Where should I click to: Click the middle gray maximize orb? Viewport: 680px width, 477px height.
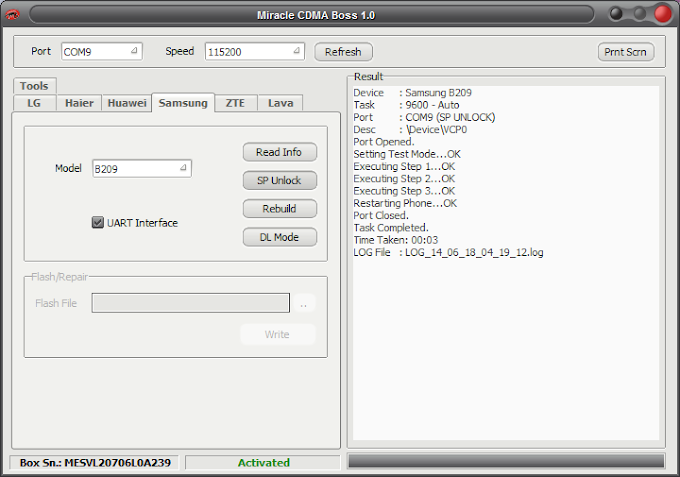(x=639, y=14)
